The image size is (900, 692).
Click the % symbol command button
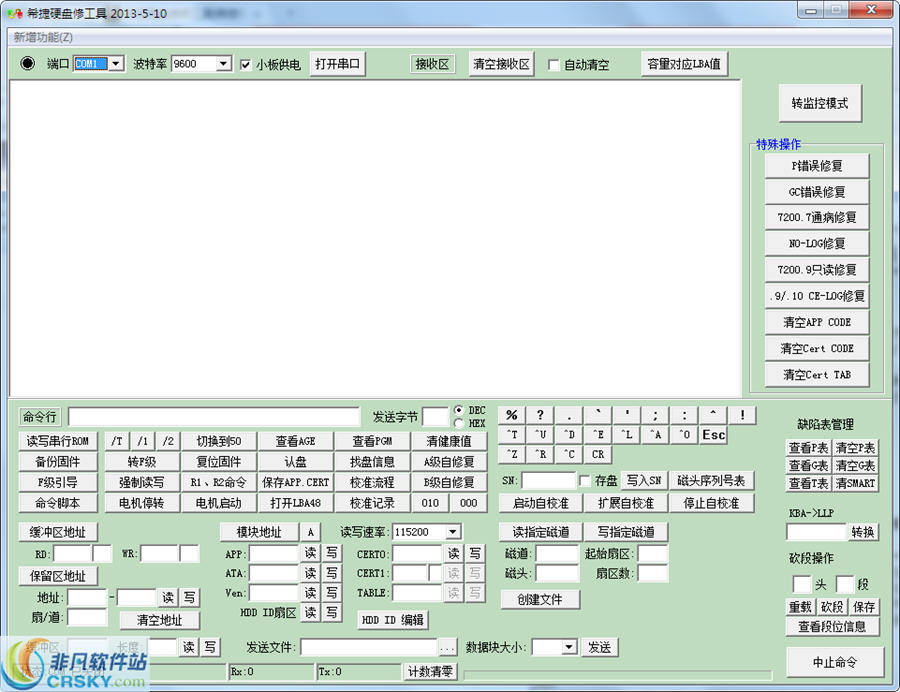pyautogui.click(x=513, y=414)
